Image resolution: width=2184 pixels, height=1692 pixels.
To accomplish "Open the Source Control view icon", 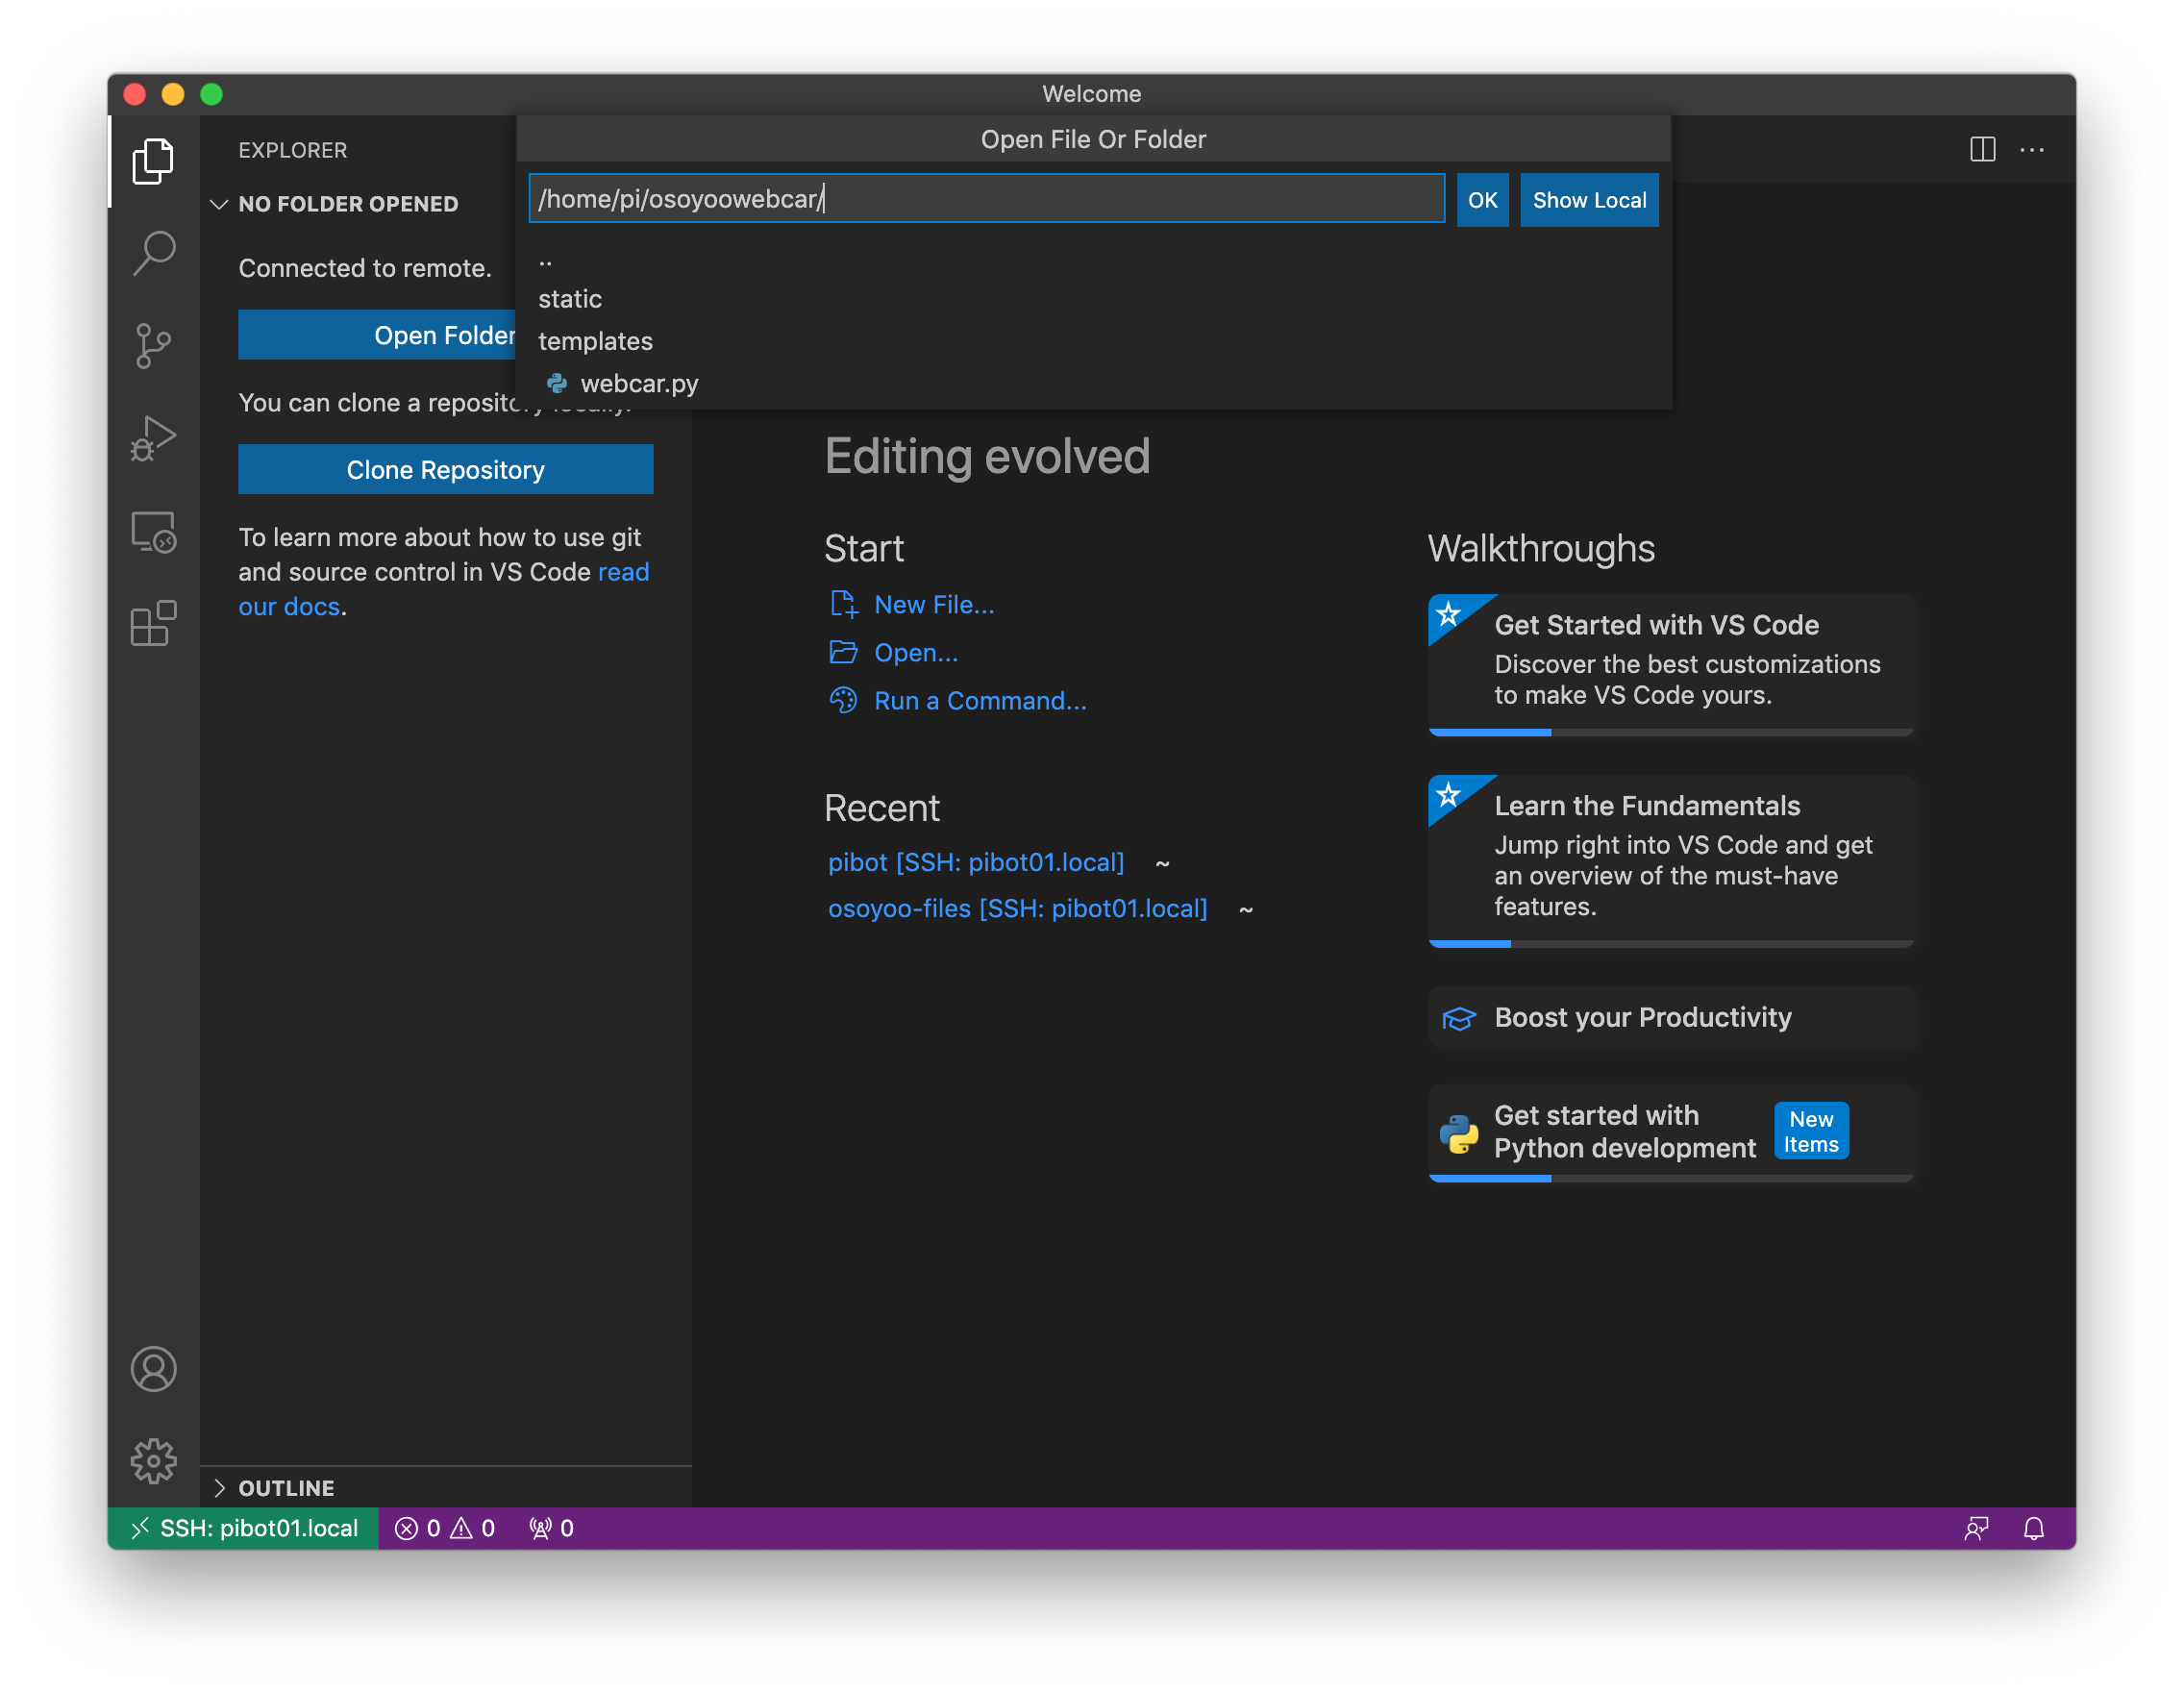I will pos(153,345).
